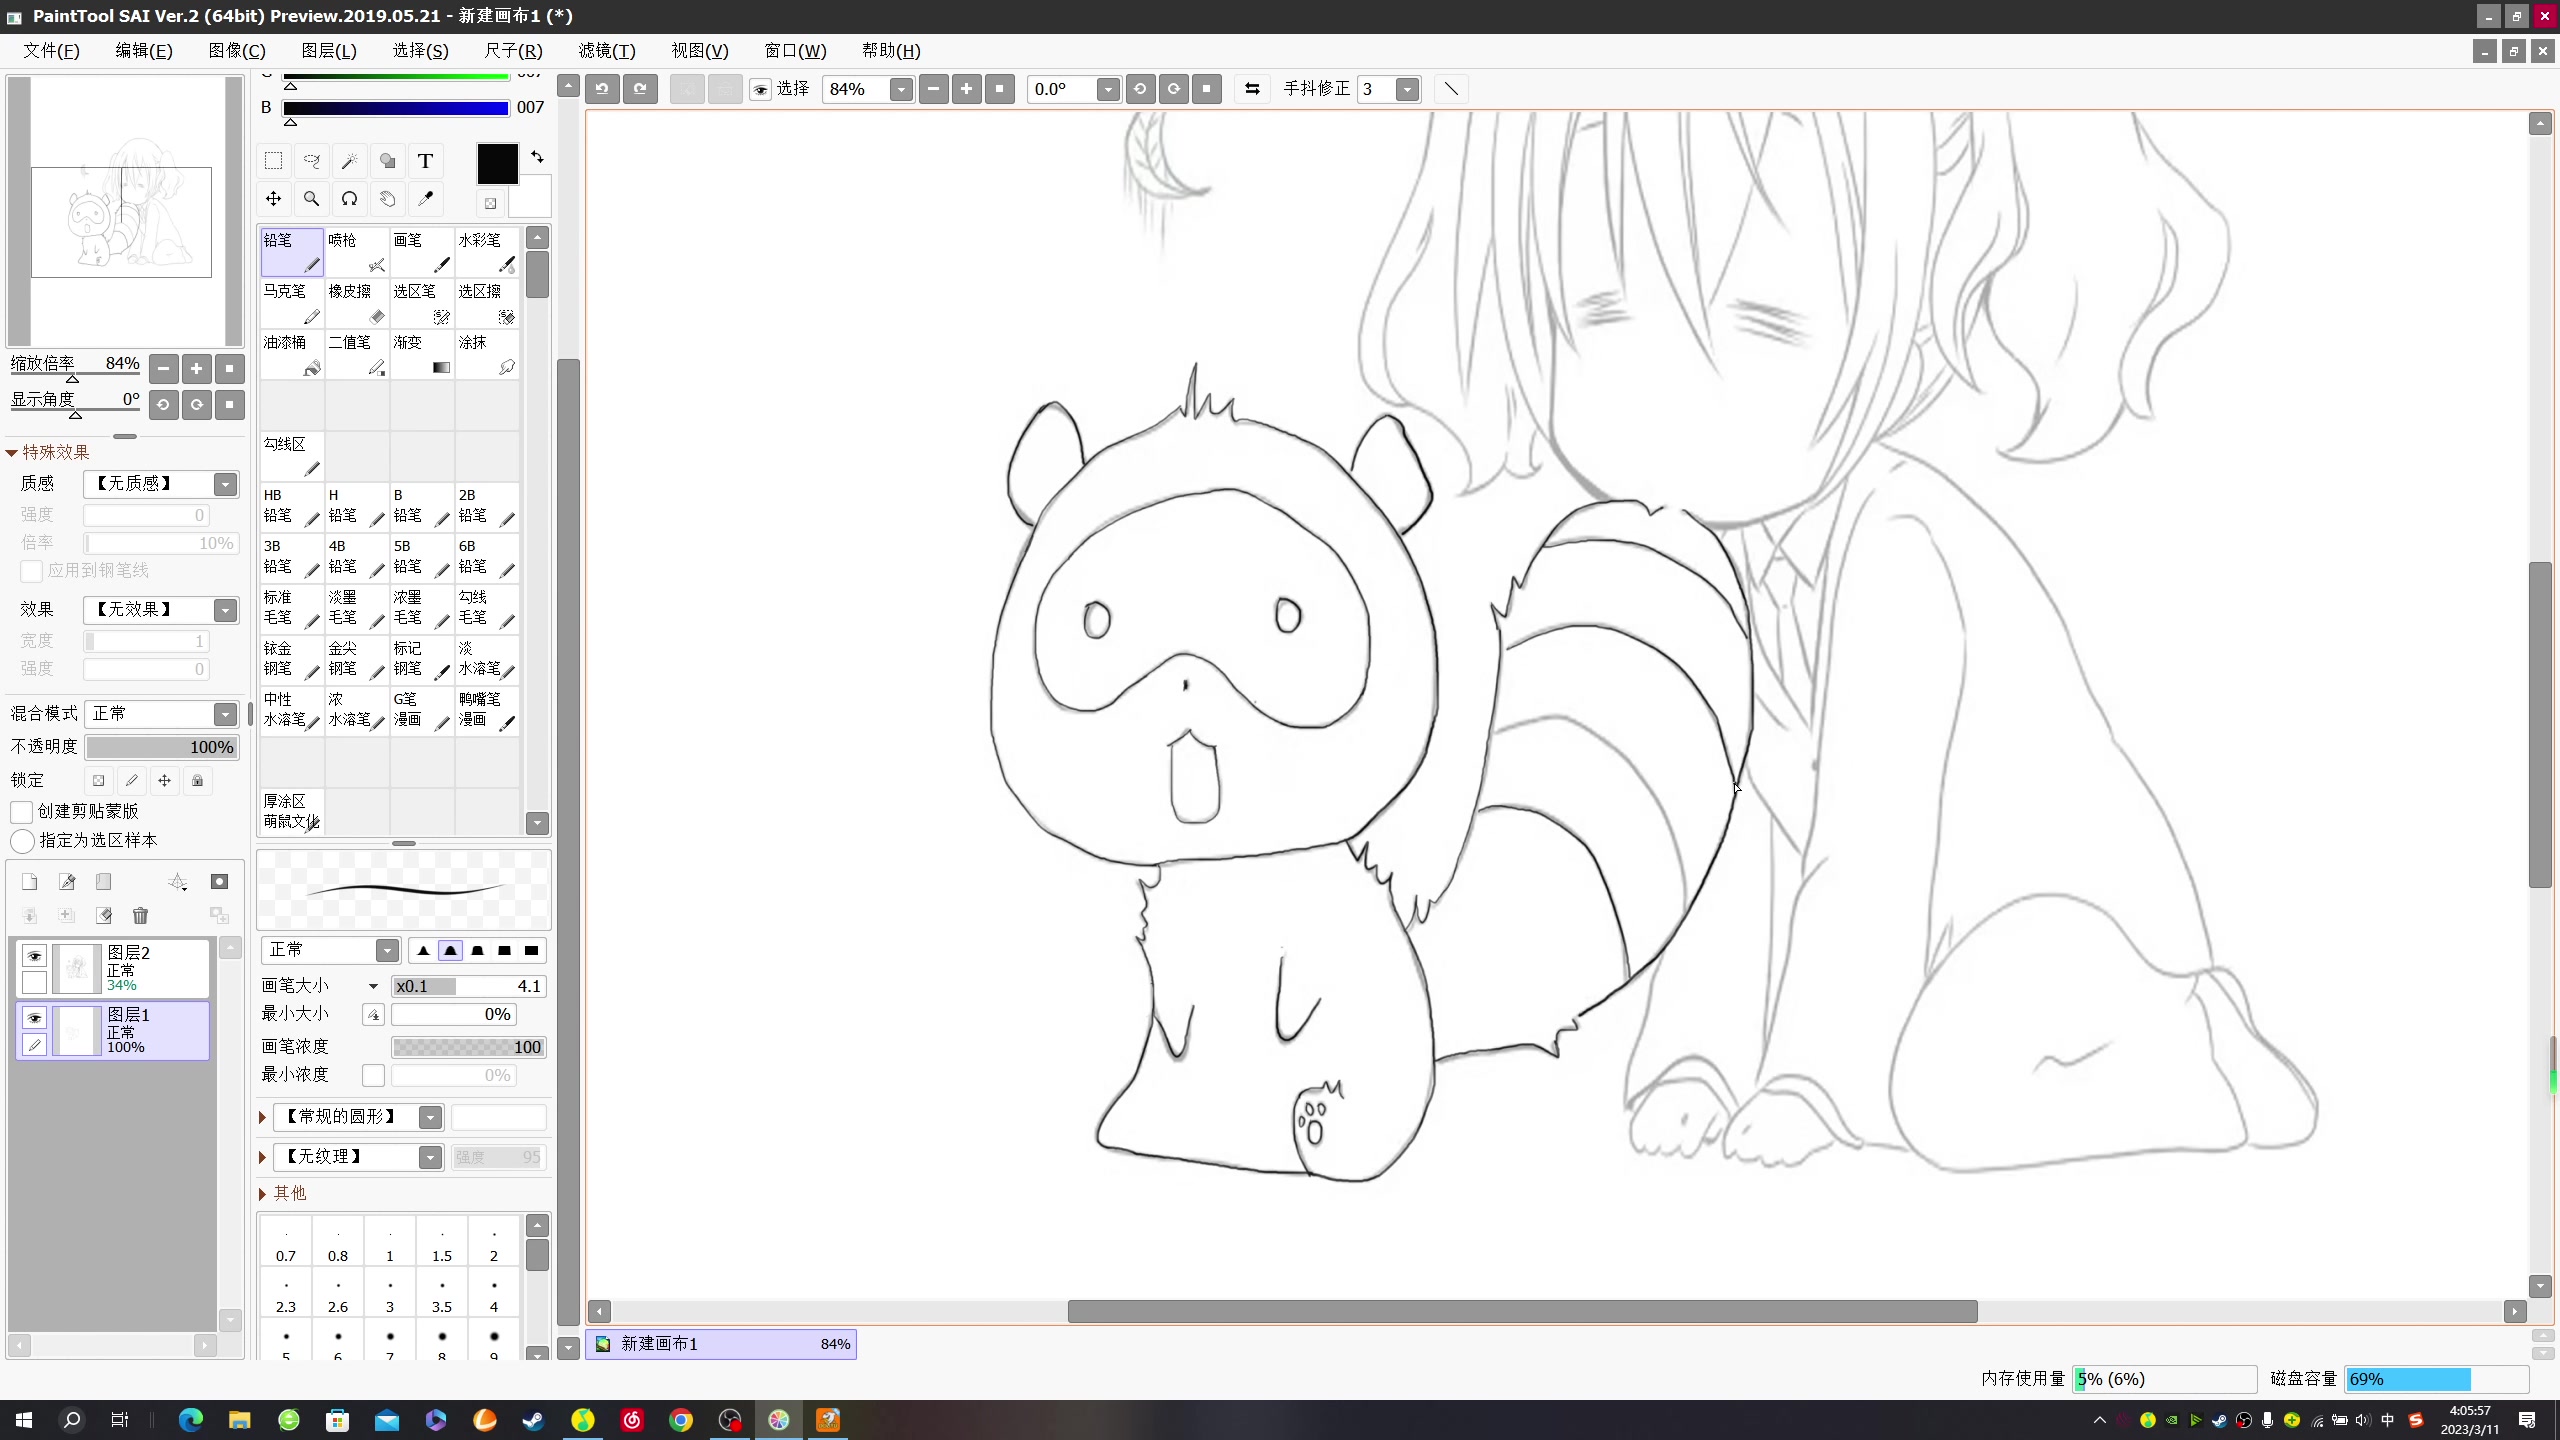Screen dimensions: 2560x1440
Task: Open PaintTool SAI from the taskbar
Action: (x=779, y=1420)
